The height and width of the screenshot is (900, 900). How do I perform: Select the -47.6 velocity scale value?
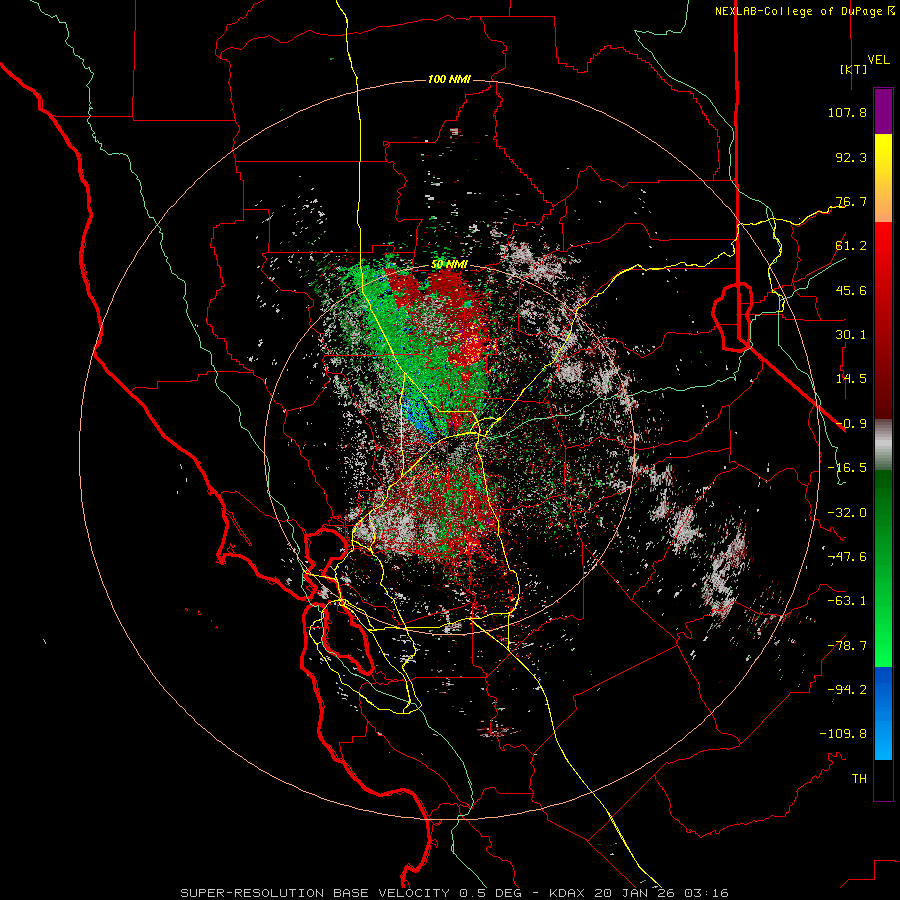847,557
